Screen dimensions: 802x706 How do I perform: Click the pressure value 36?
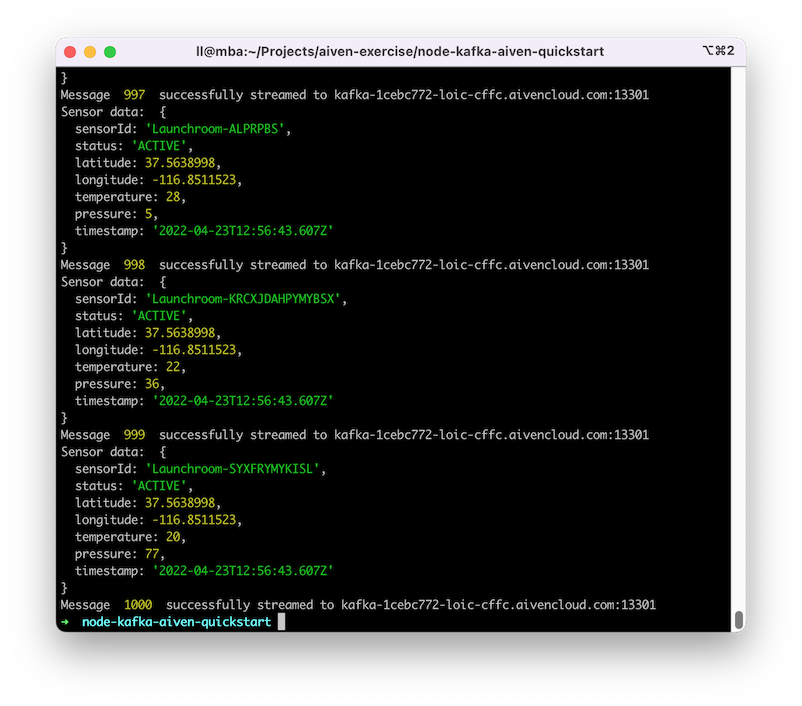(152, 384)
